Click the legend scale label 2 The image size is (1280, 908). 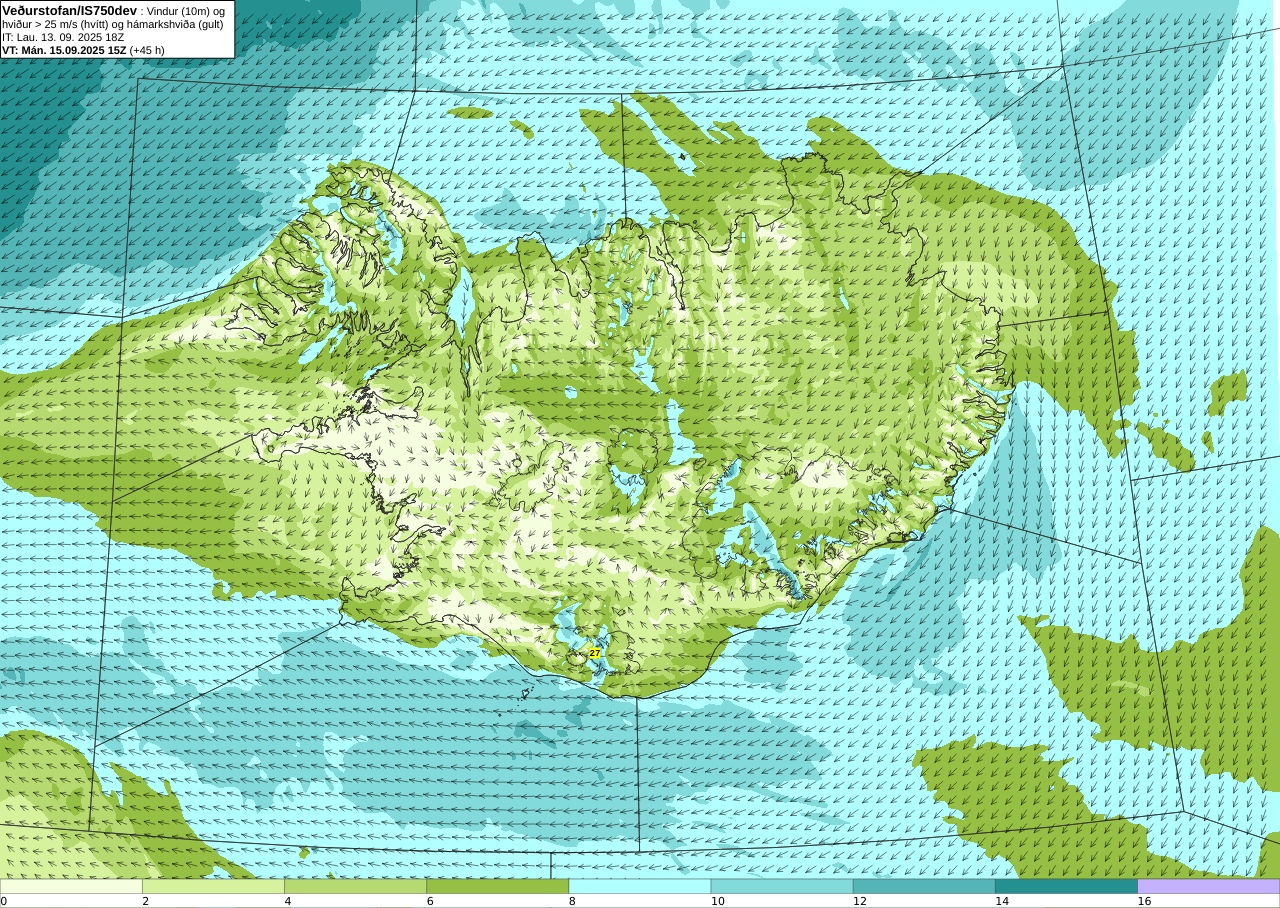coord(145,901)
